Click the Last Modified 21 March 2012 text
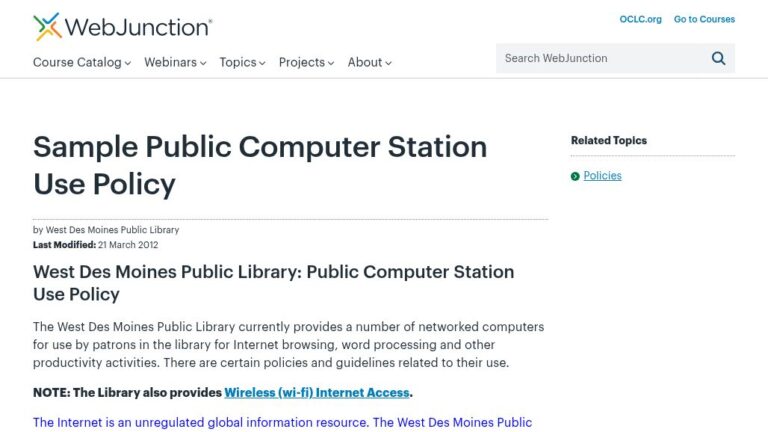The image size is (768, 432). coord(96,244)
